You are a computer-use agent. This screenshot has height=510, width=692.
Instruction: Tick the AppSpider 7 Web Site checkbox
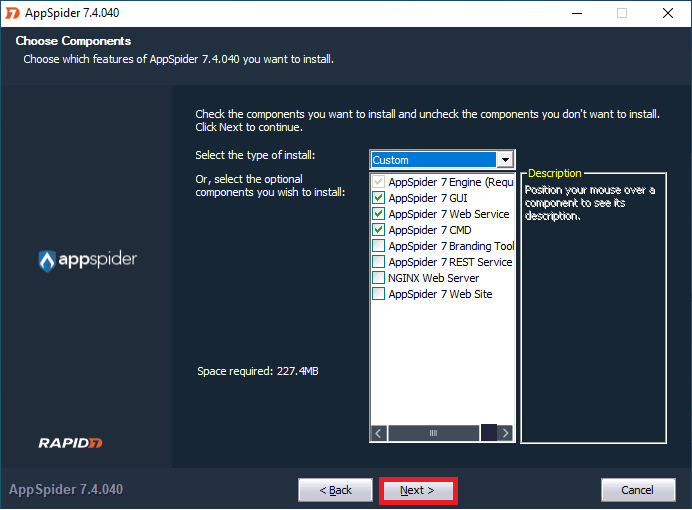pos(378,294)
